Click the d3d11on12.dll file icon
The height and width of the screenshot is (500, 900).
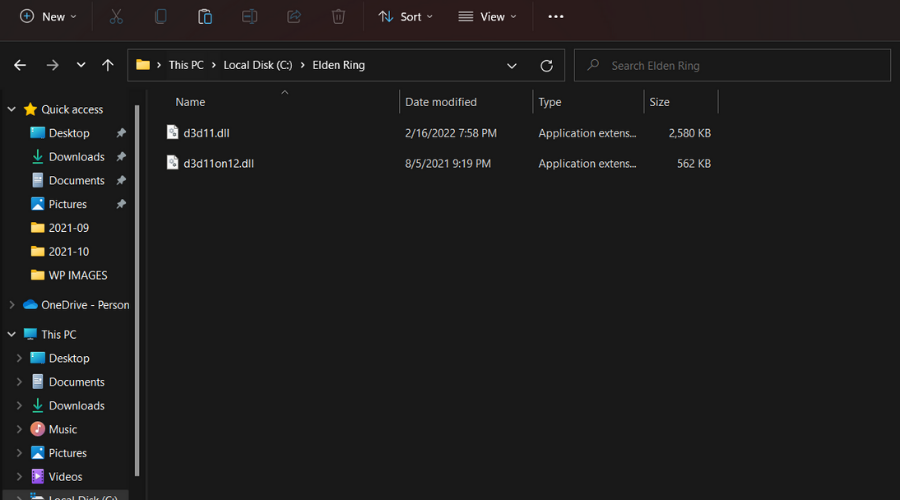pos(172,163)
